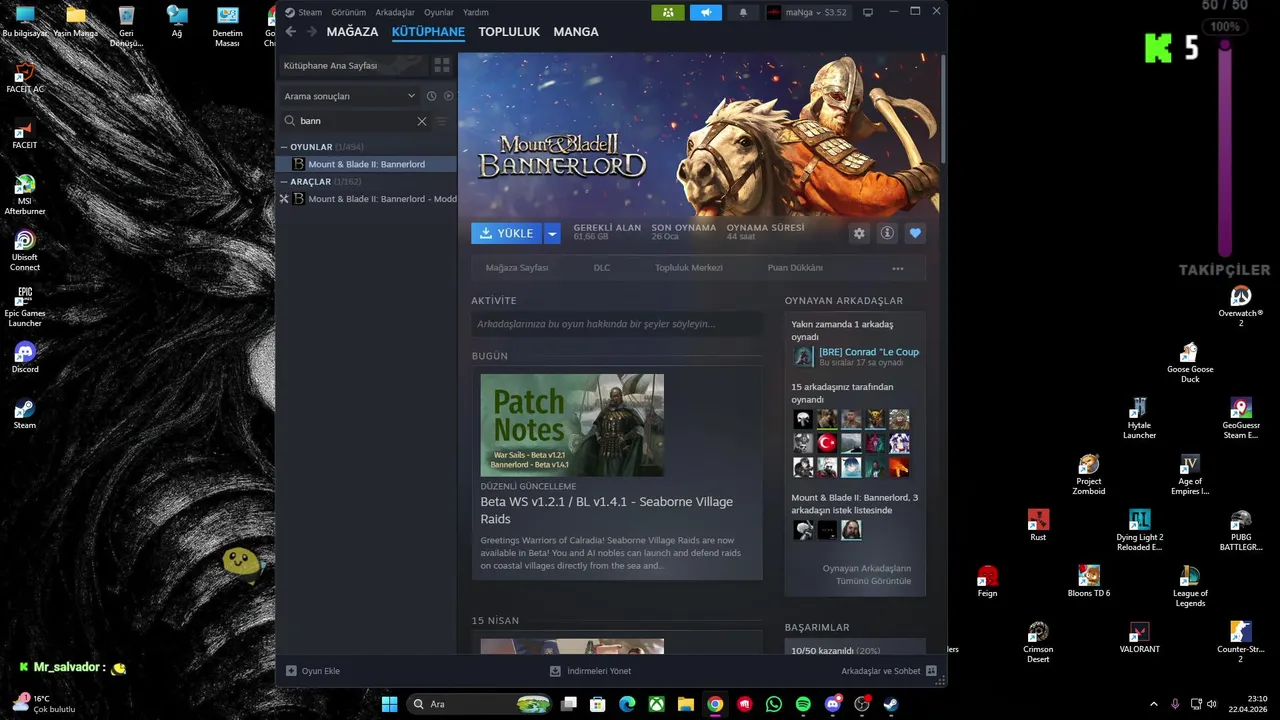Switch Steam to Big Picture mode
This screenshot has height=720, width=1280.
point(867,12)
